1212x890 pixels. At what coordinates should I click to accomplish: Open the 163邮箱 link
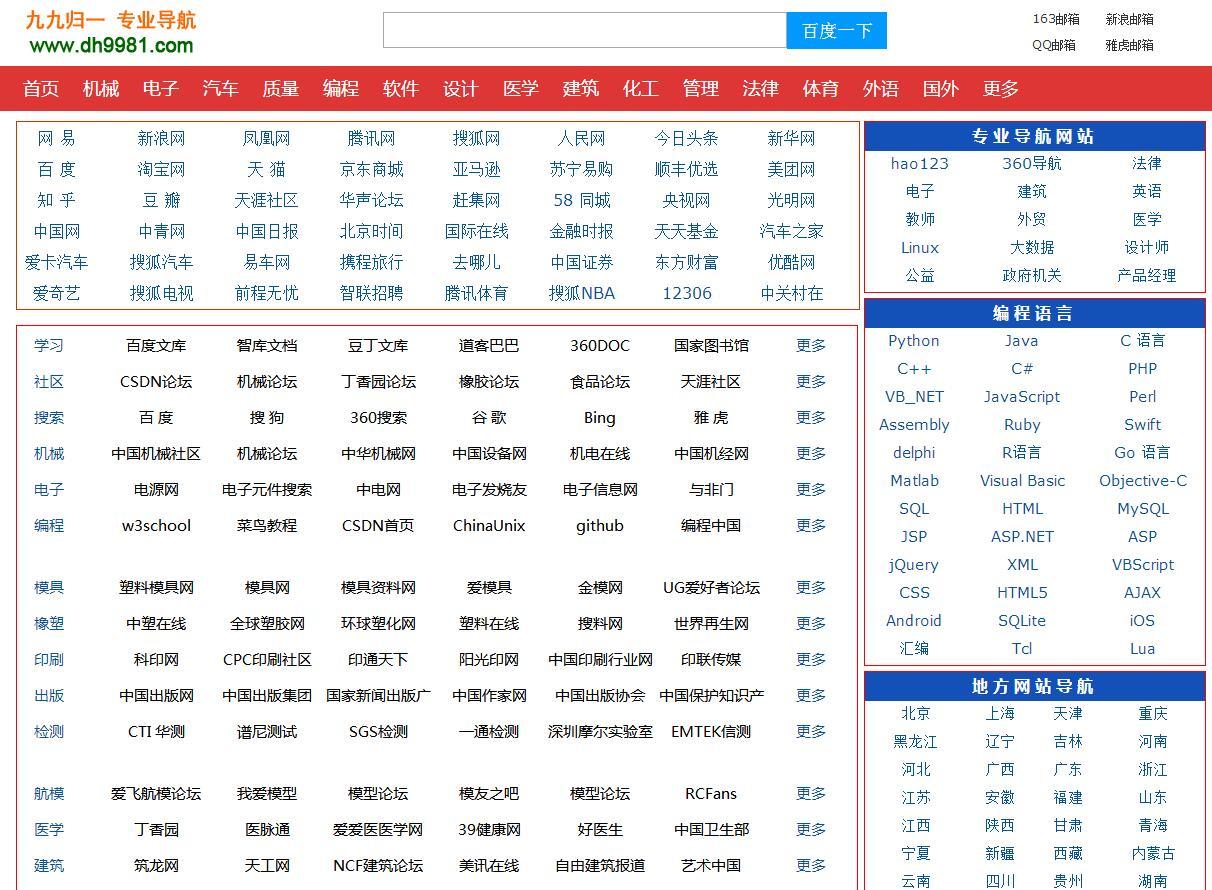(x=1056, y=19)
